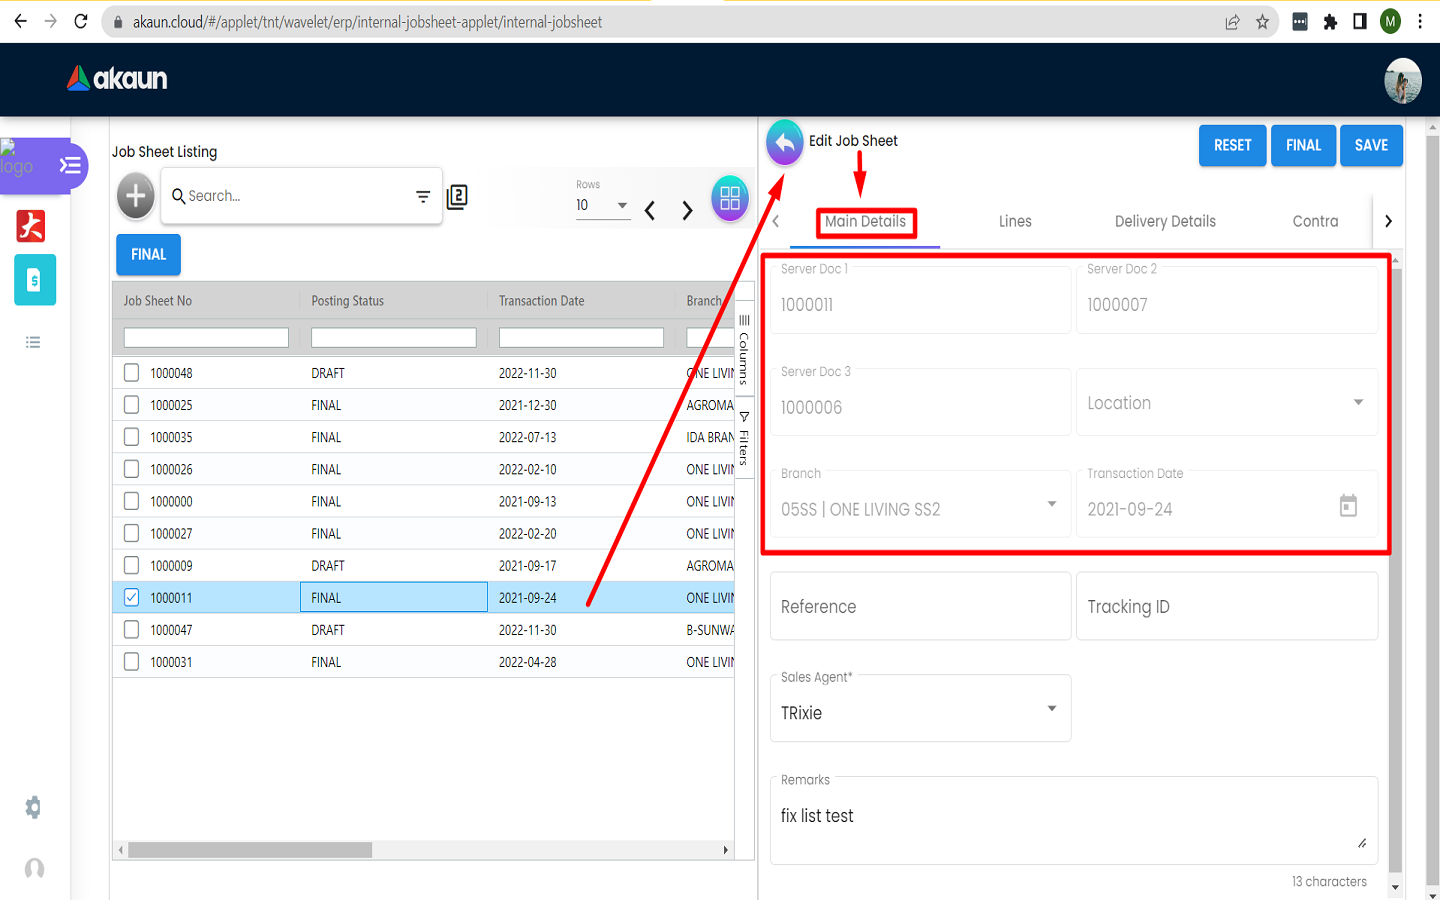Open the Rows per page dropdown
1440x900 pixels.
coord(602,205)
